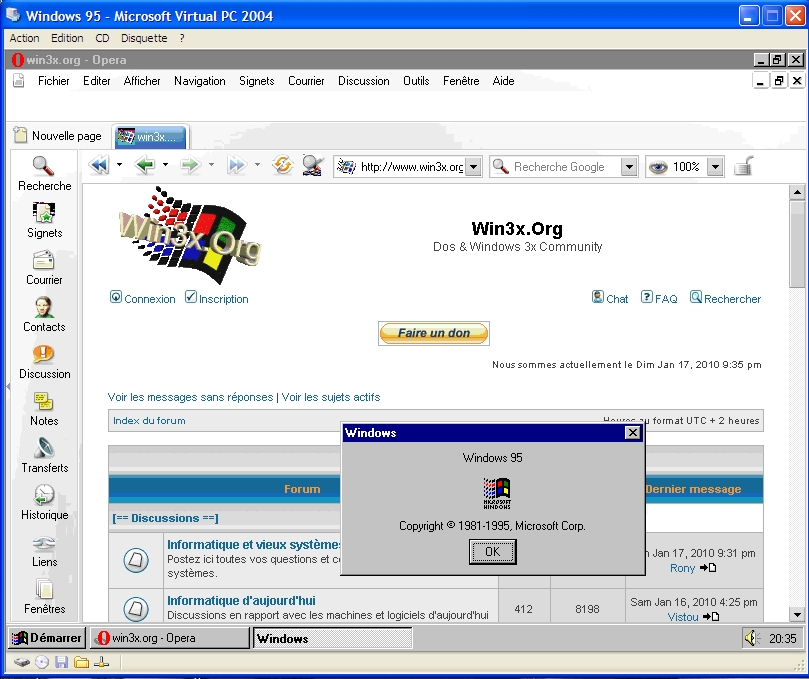
Task: Go back with the green left arrow
Action: (x=144, y=165)
